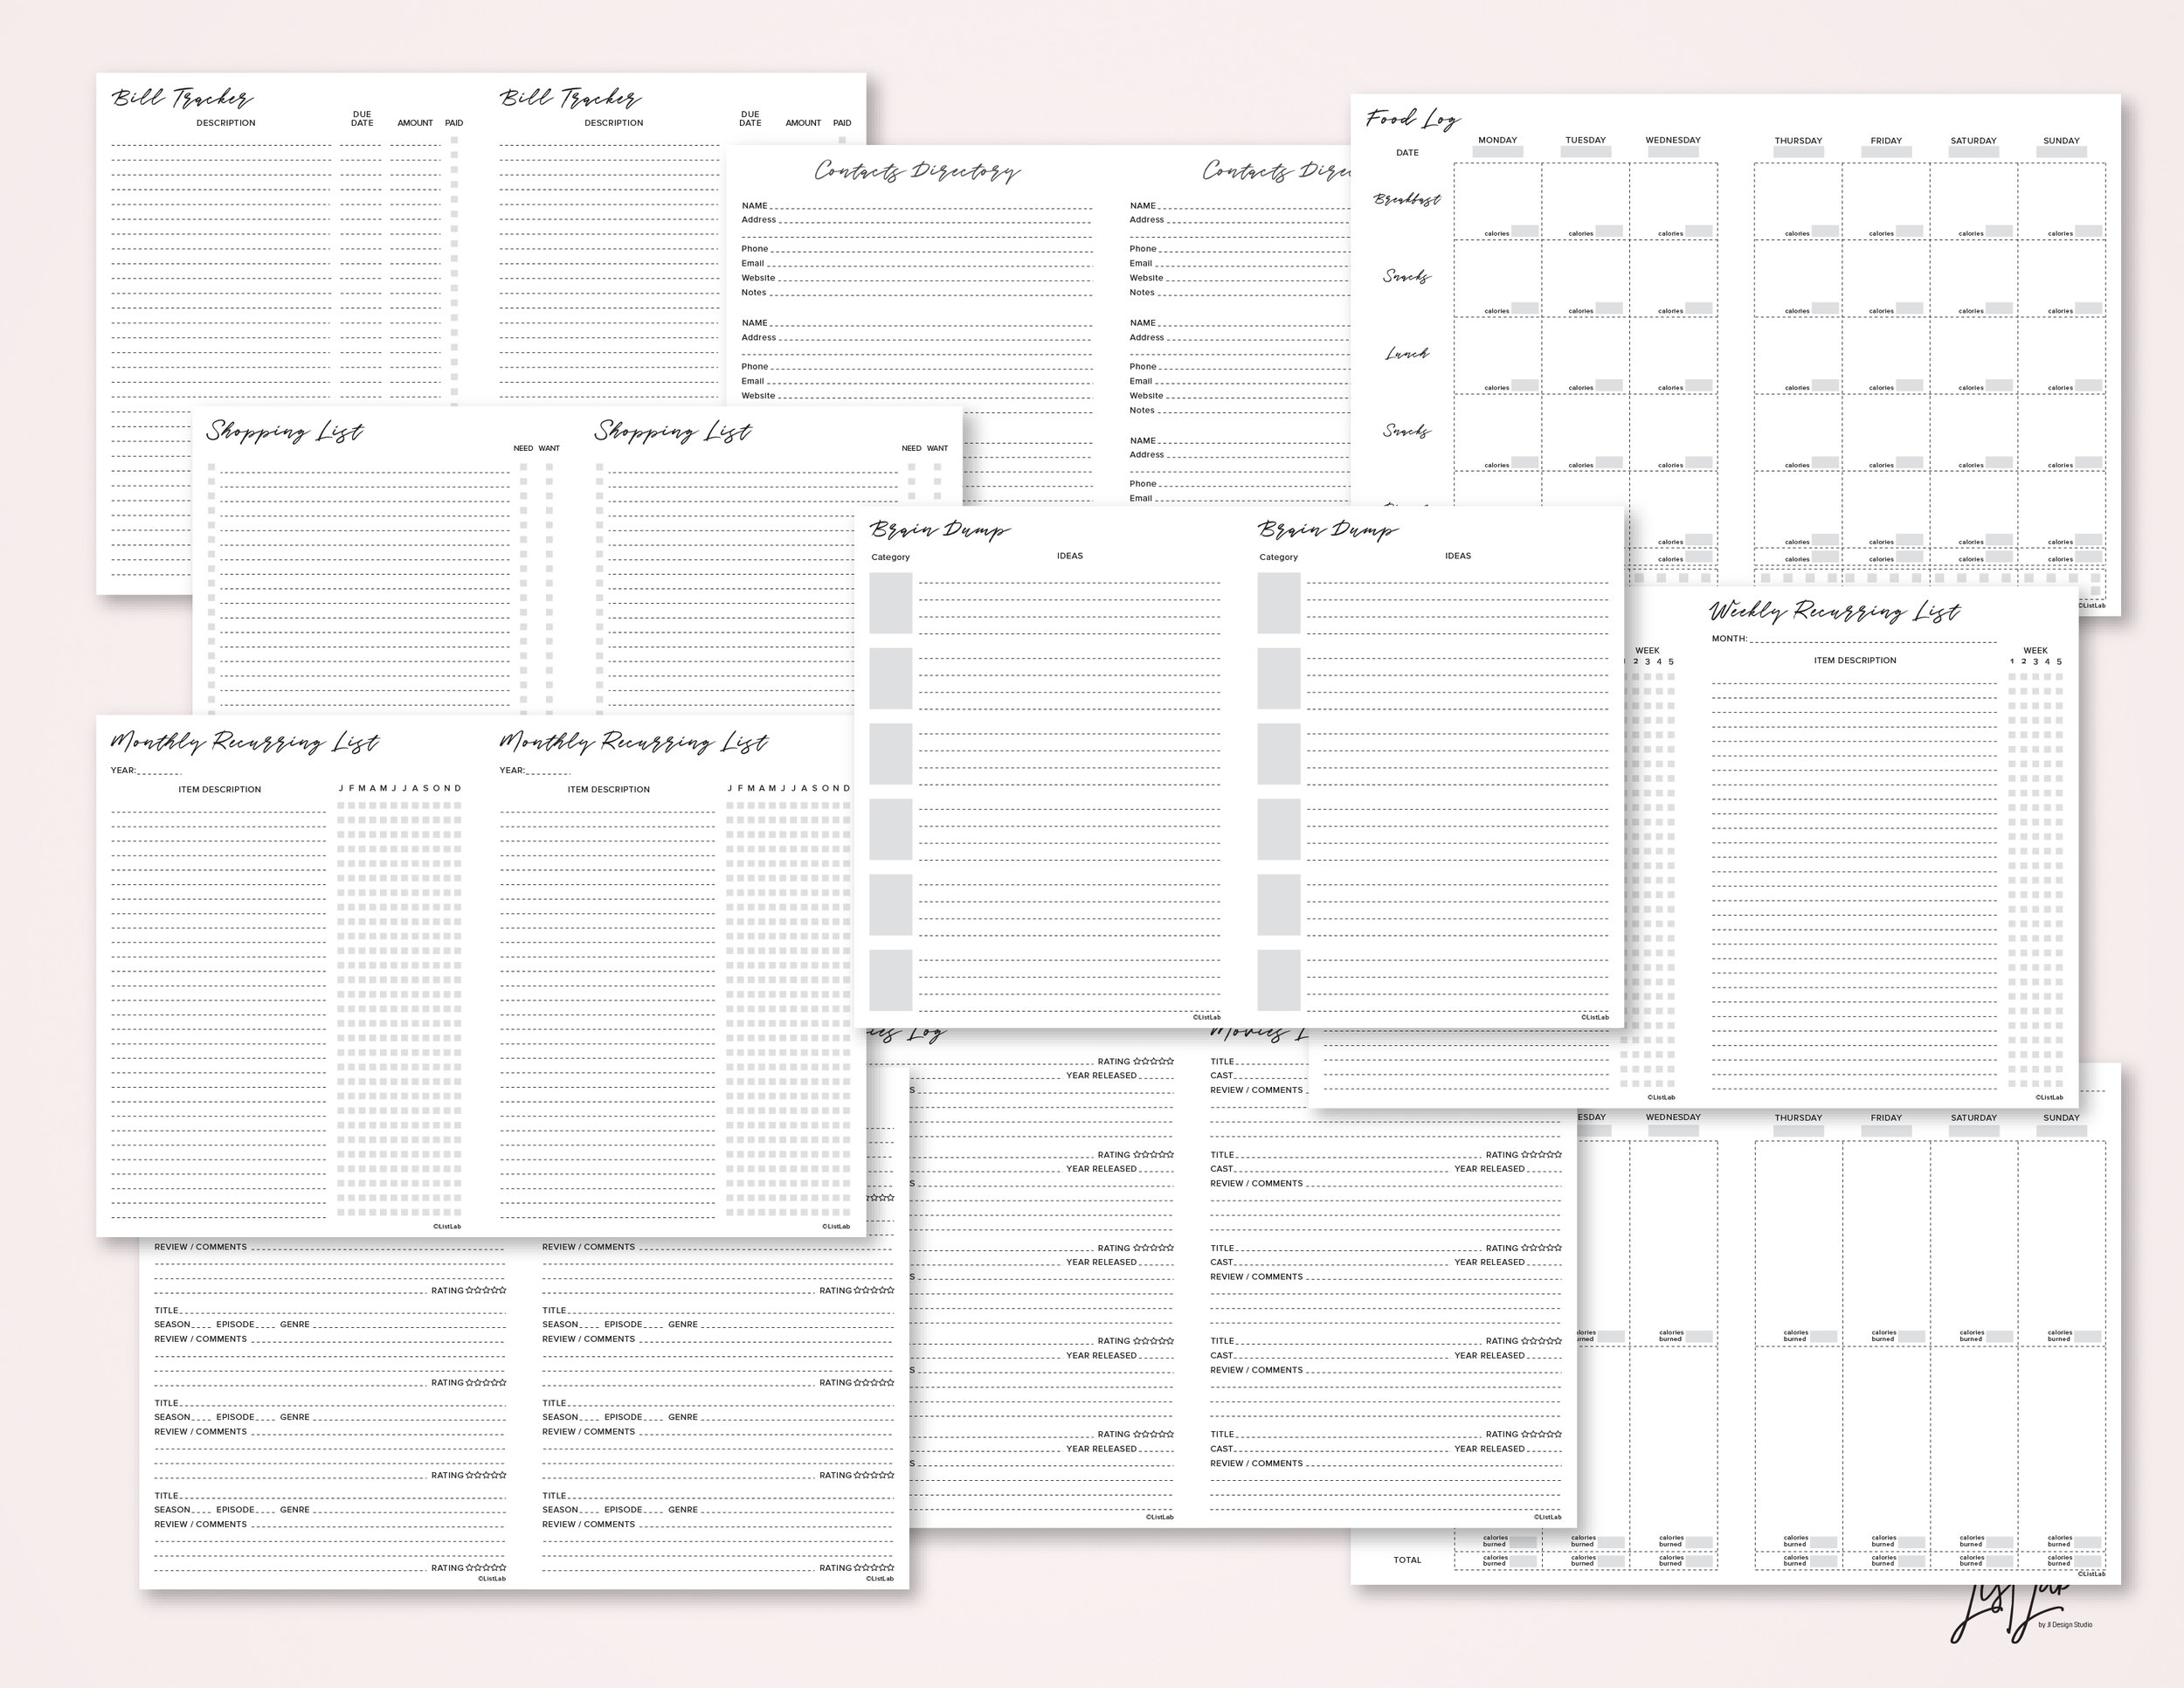The image size is (2184, 1688).
Task: Select the MONTH: field on Weekly Recurring List
Action: tap(1853, 638)
